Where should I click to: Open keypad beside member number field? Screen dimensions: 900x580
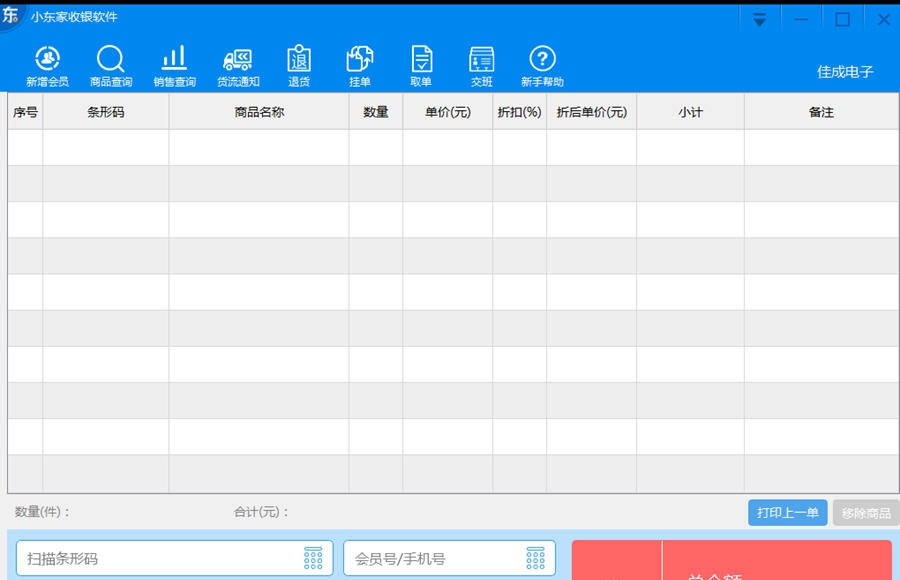(533, 558)
